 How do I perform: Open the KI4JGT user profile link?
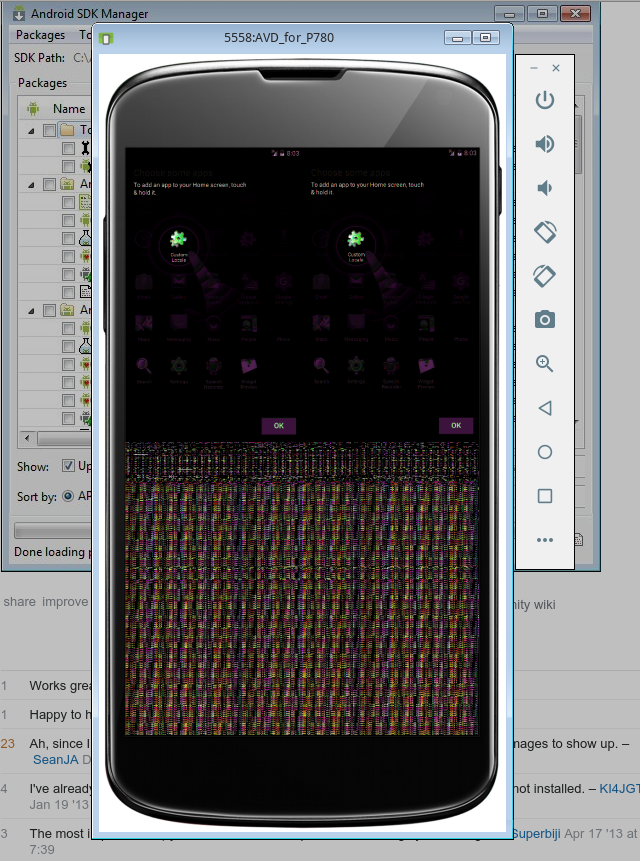pos(619,789)
